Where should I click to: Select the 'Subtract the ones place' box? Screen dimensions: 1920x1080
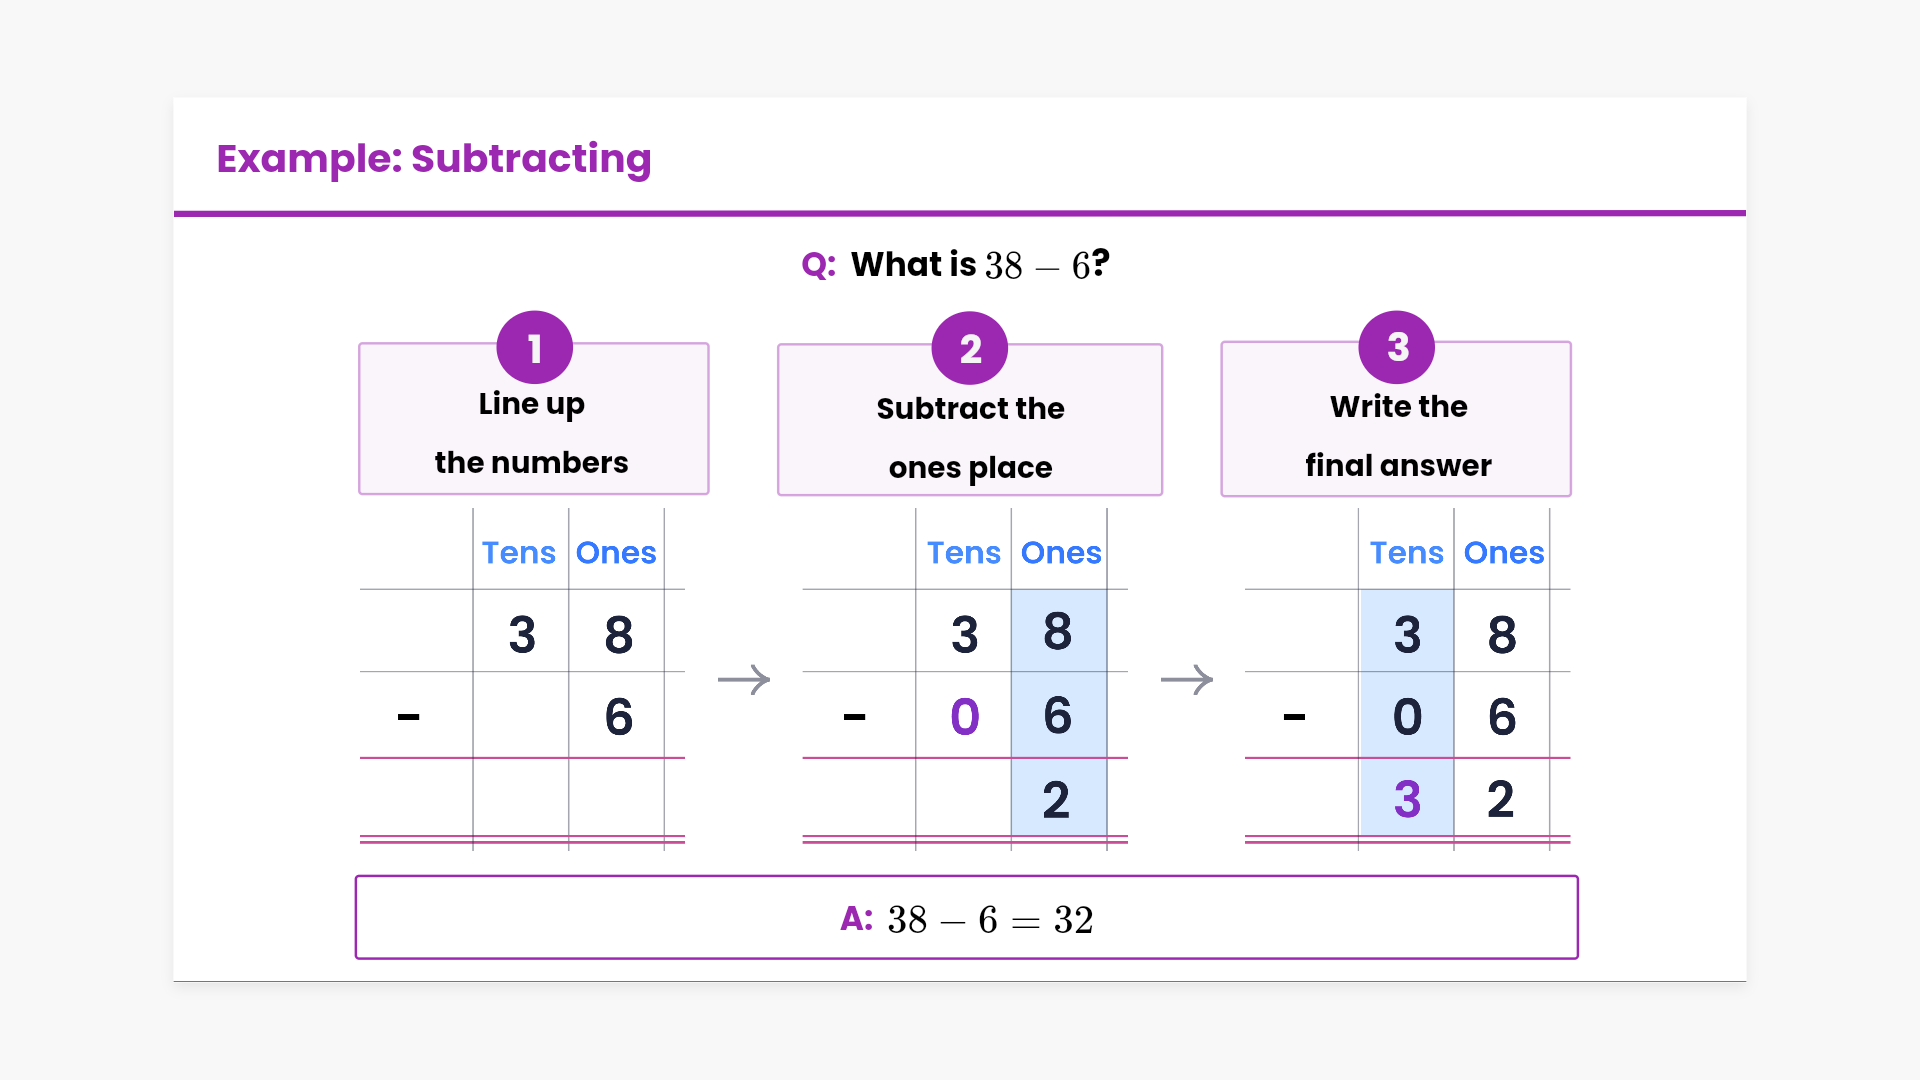tap(969, 438)
